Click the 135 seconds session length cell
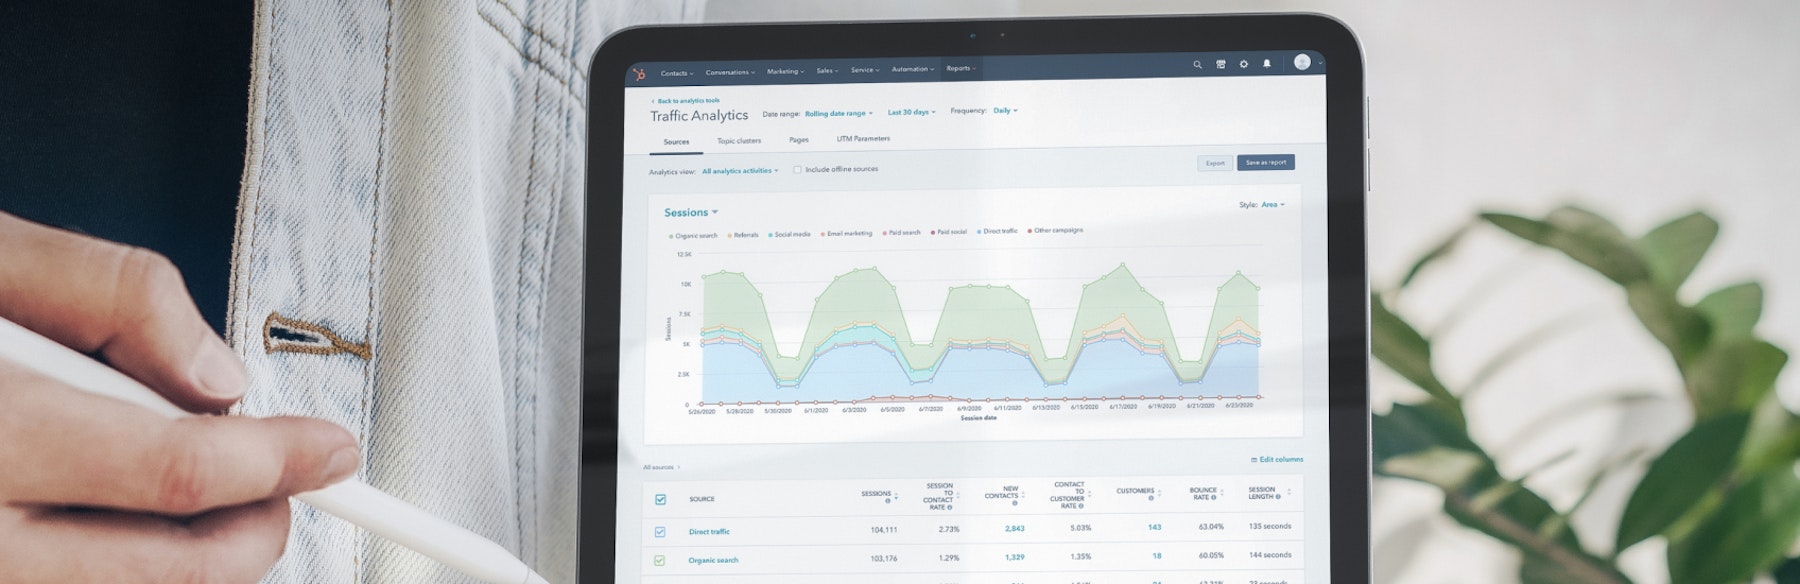 click(x=1270, y=526)
